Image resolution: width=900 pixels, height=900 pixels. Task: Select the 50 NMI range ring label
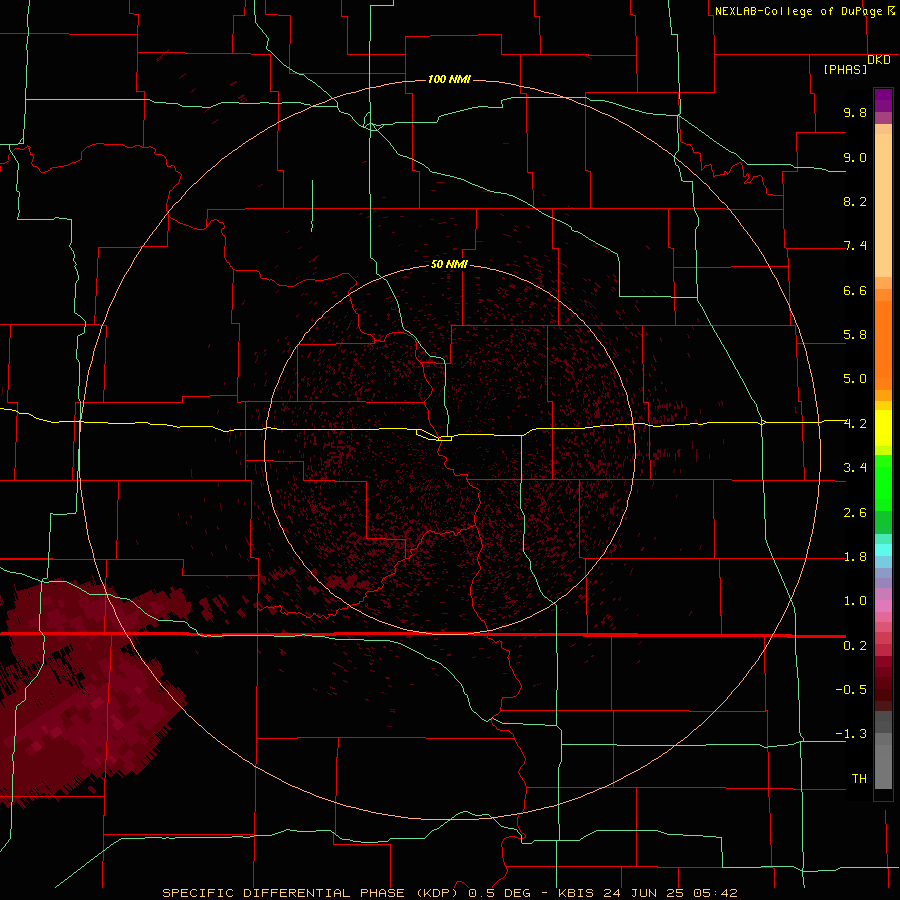[449, 264]
